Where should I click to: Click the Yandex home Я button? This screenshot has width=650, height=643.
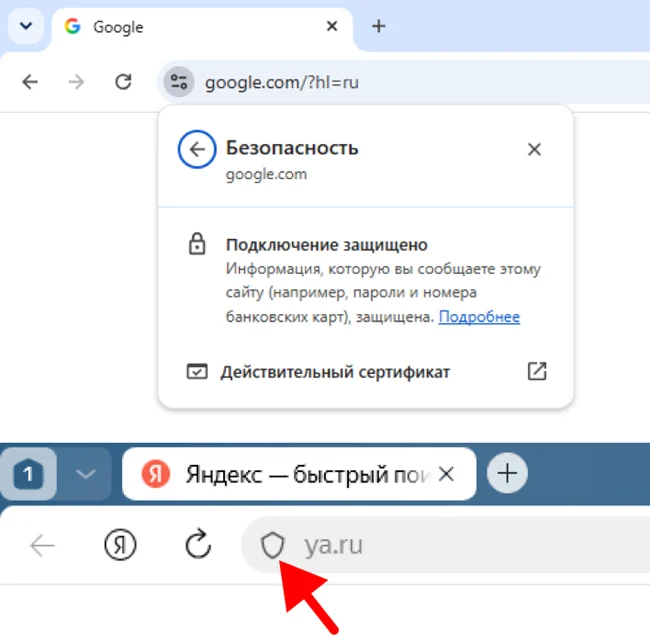(x=120, y=545)
